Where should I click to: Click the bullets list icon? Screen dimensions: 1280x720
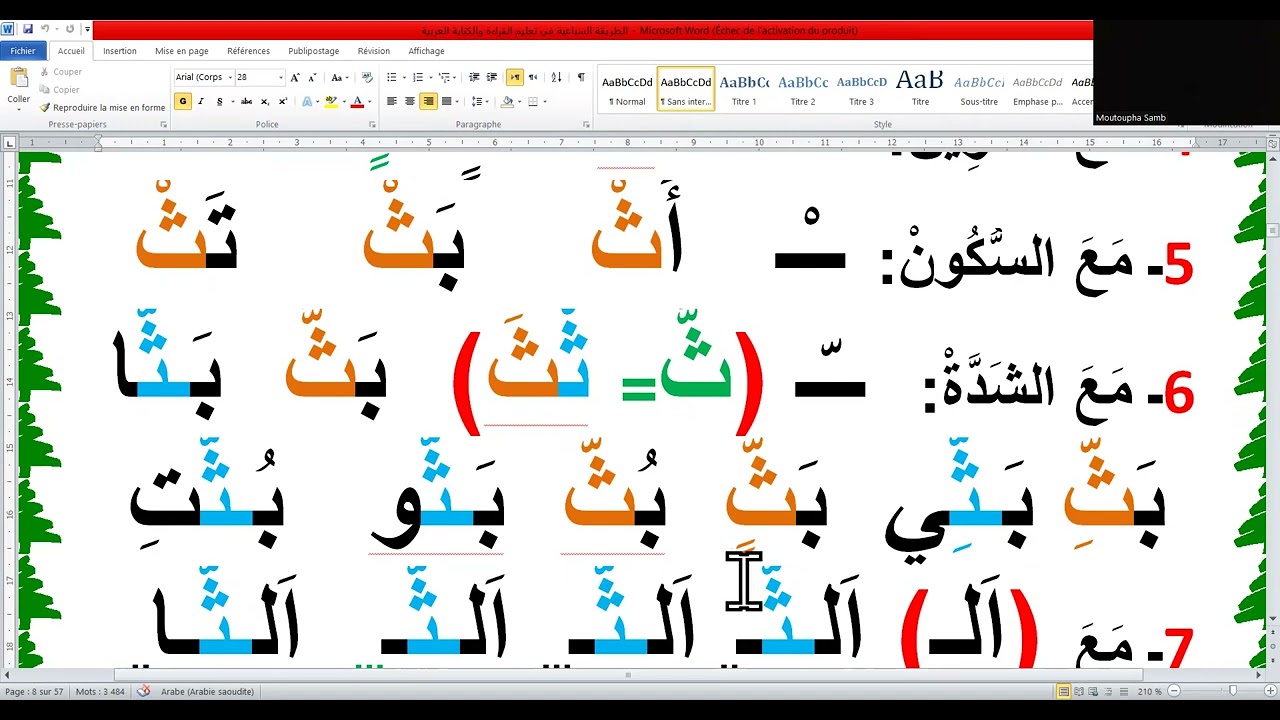click(x=394, y=77)
